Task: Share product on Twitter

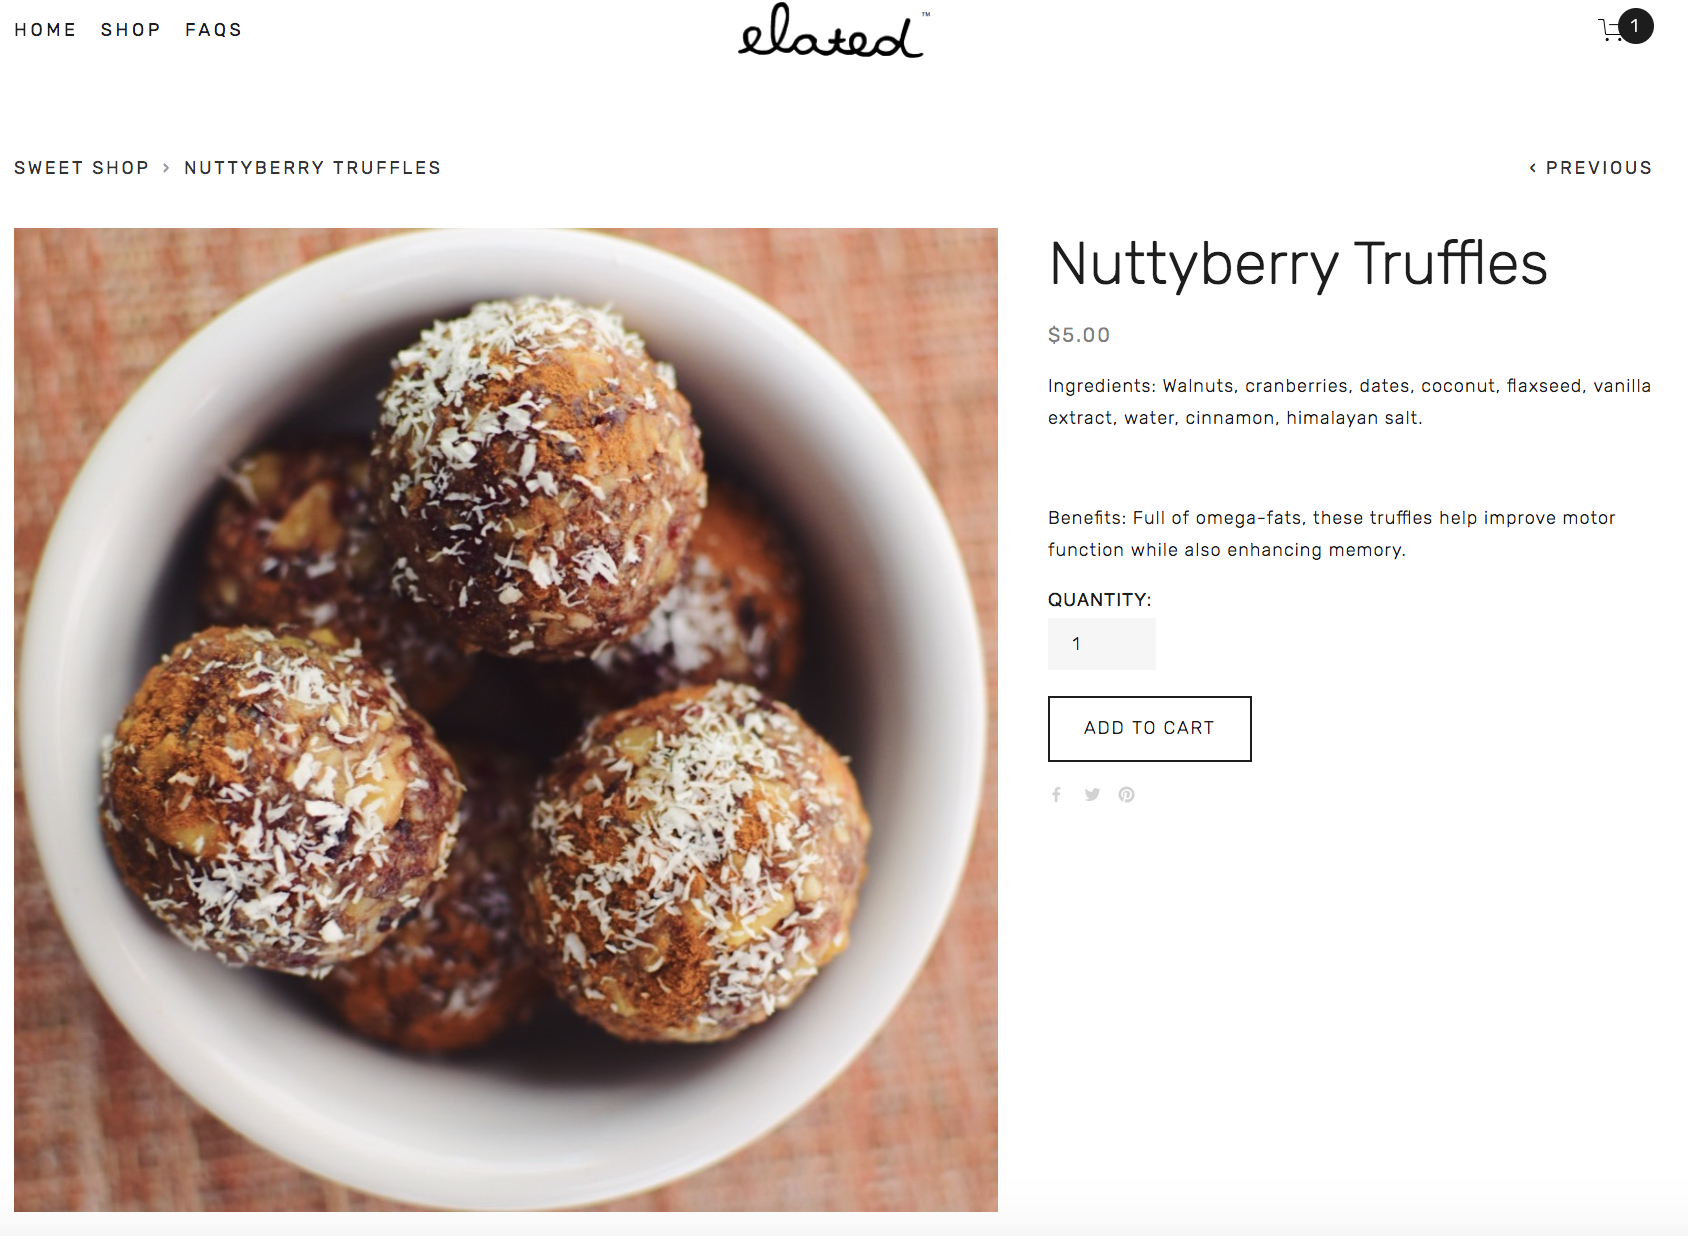Action: (1092, 795)
